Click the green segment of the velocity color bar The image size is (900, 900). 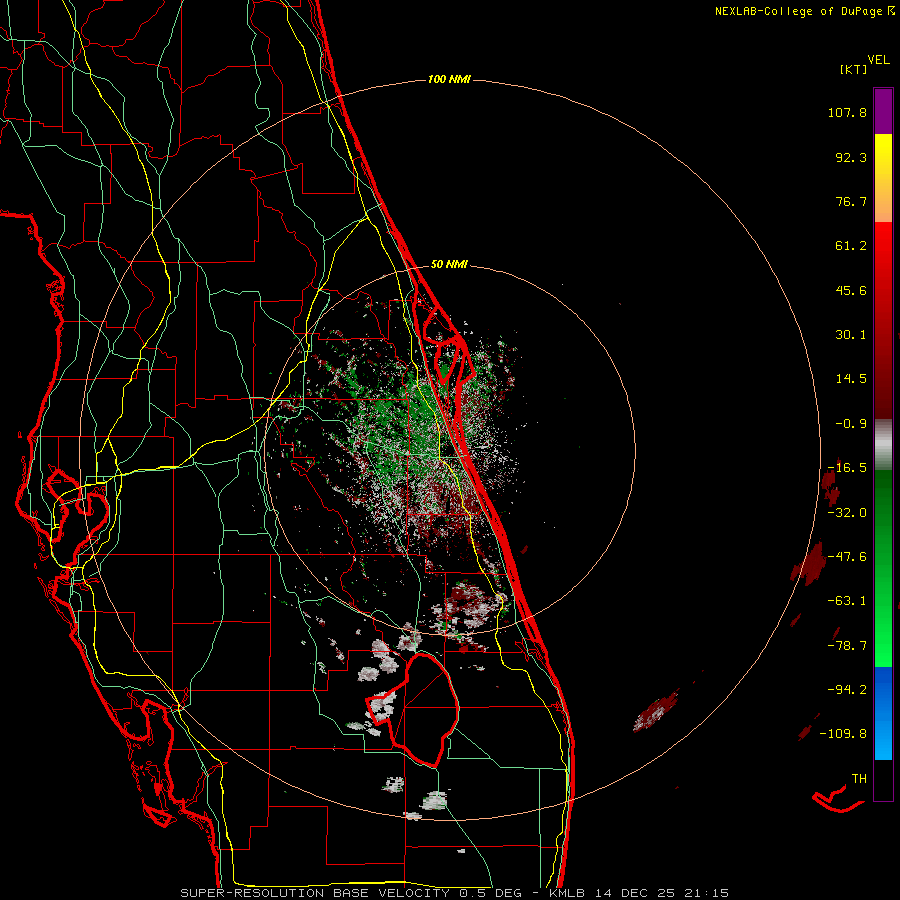click(883, 568)
